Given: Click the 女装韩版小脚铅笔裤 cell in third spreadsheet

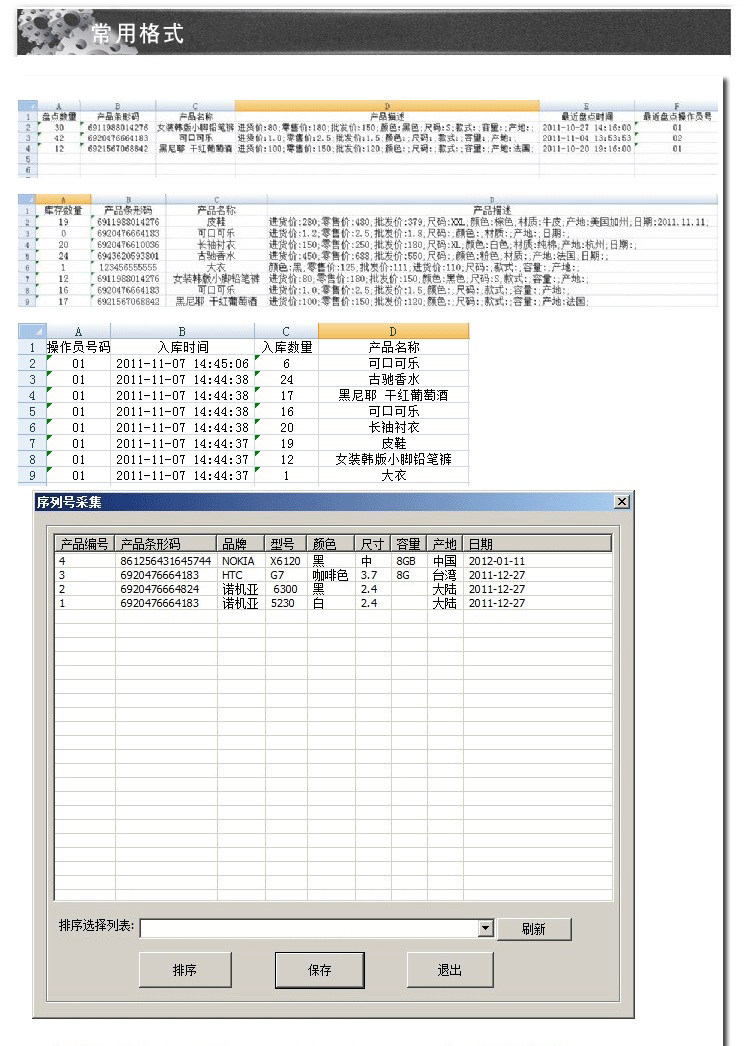Looking at the screenshot, I should 394,459.
